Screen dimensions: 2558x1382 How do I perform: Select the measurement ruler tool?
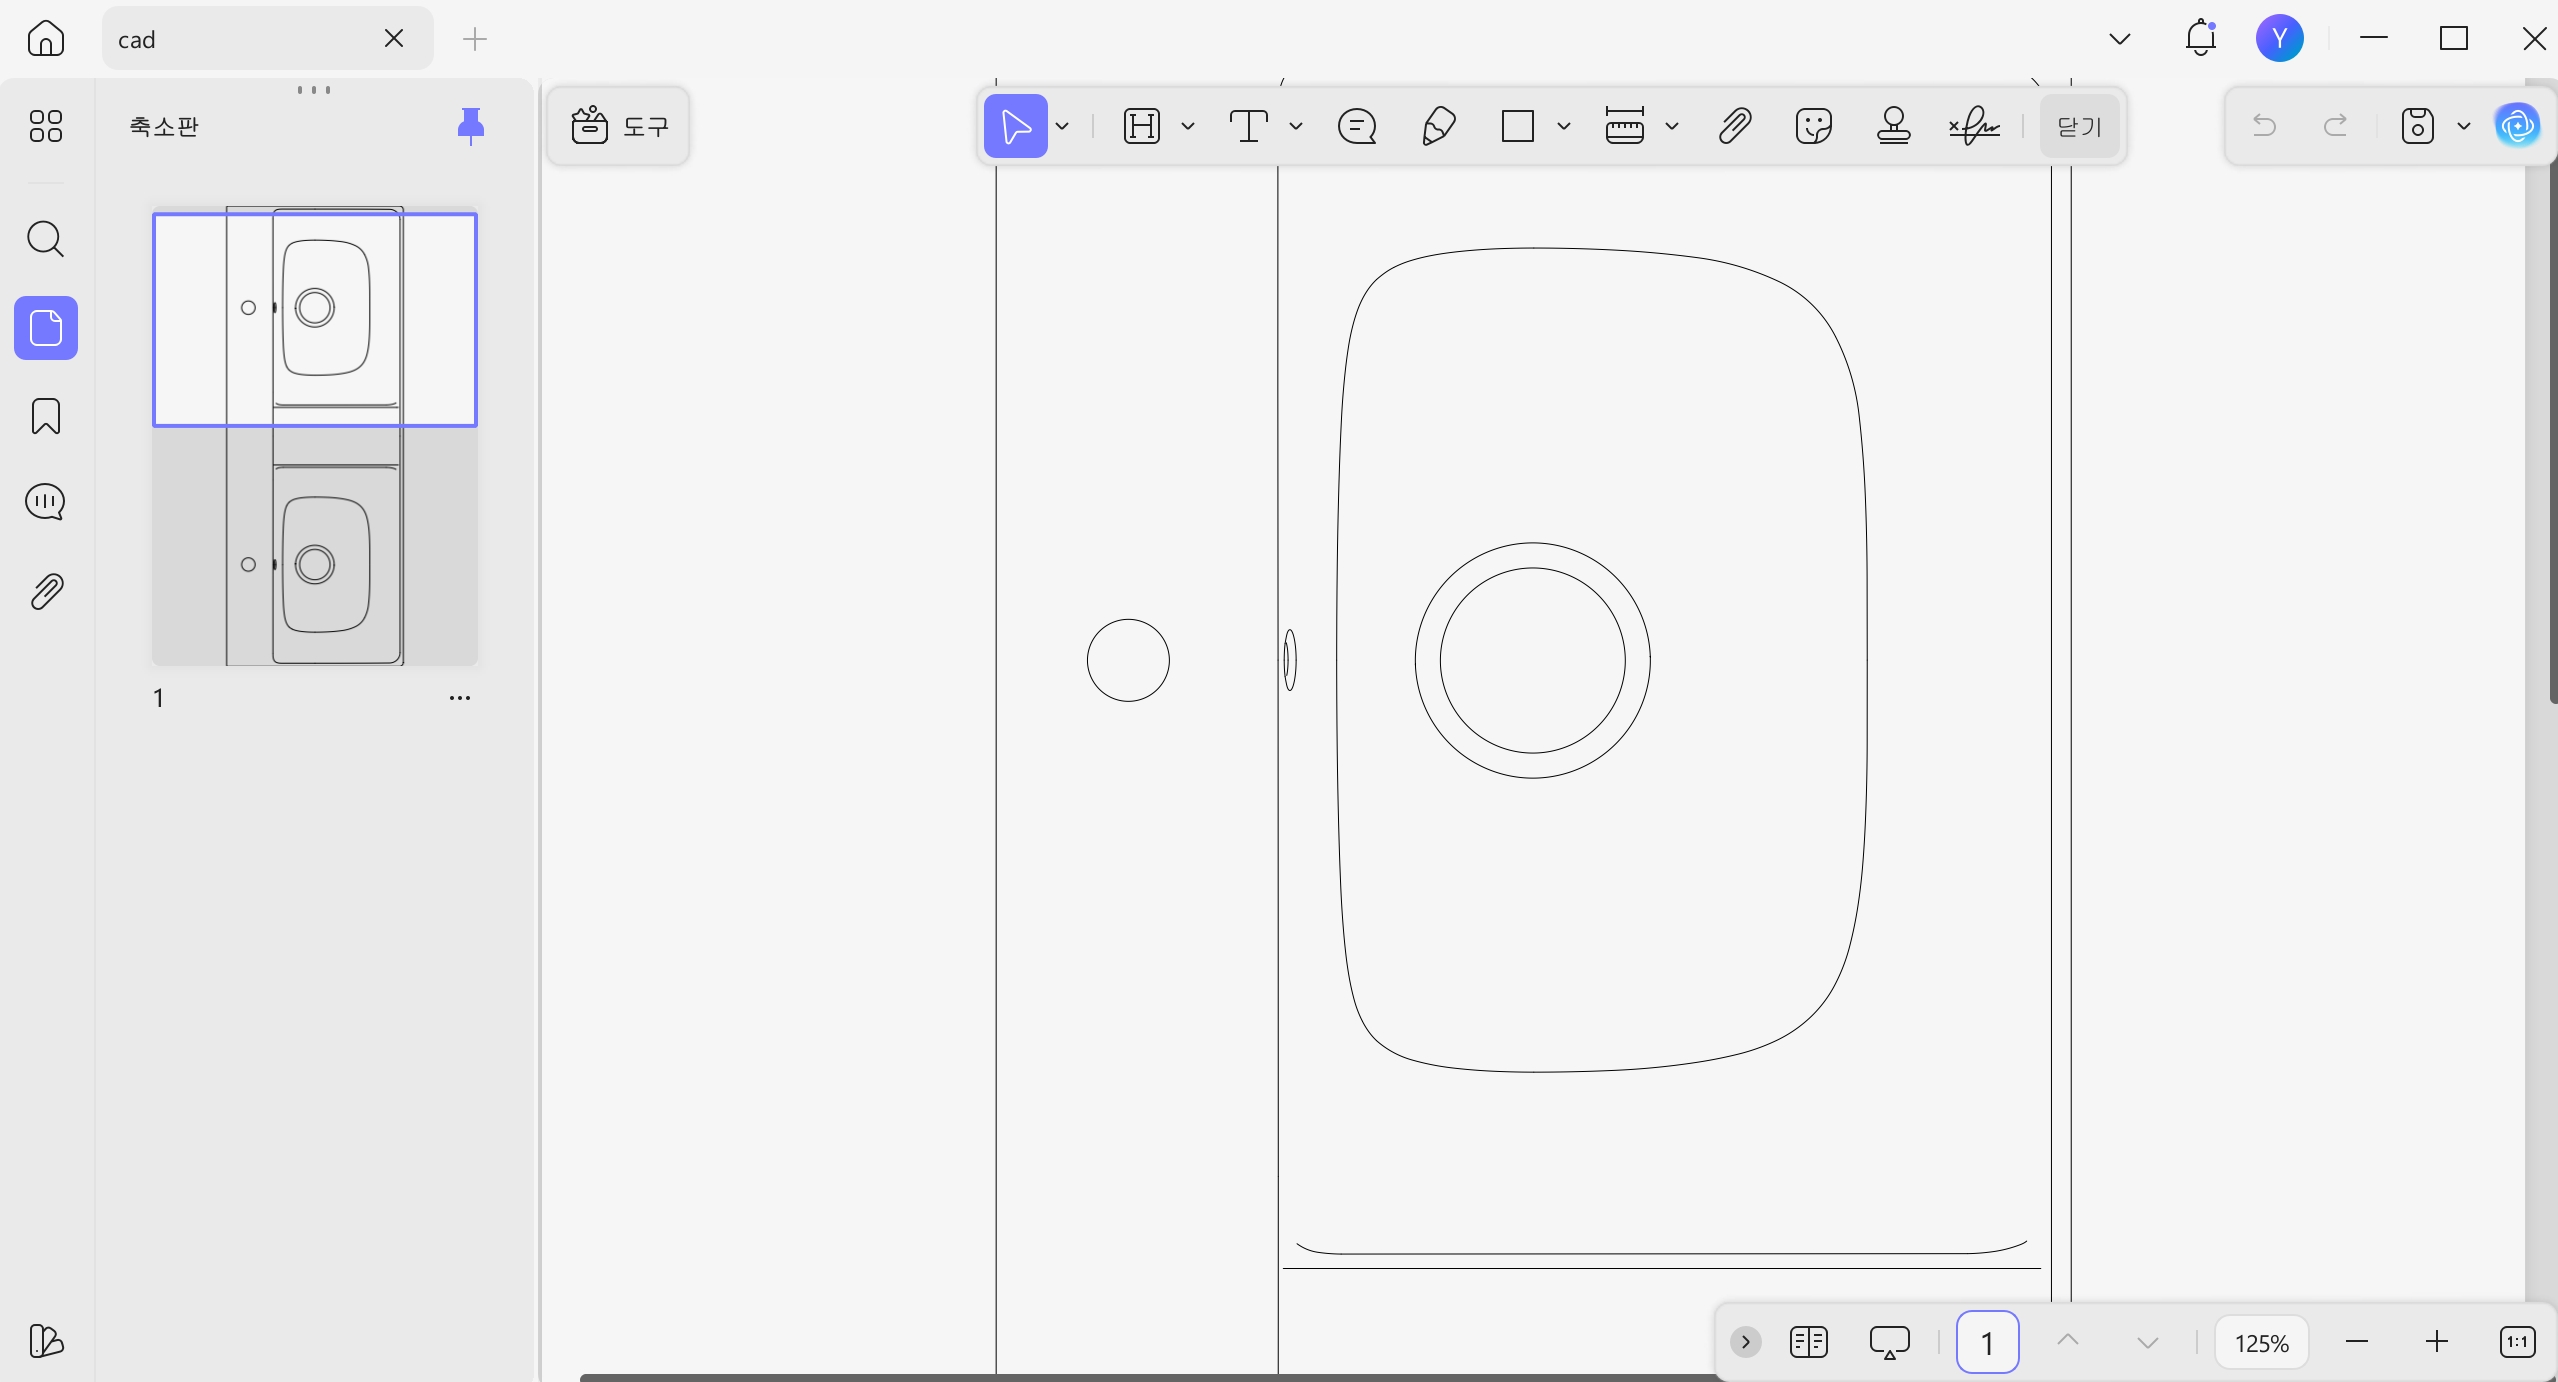(x=1625, y=126)
